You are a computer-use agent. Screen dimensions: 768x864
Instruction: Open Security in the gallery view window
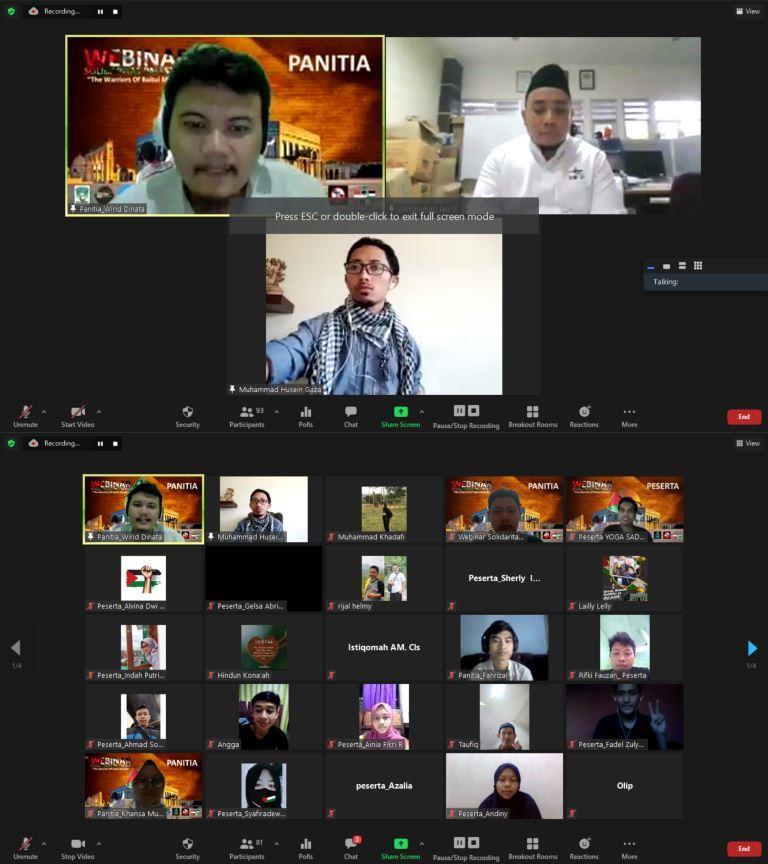tap(187, 848)
